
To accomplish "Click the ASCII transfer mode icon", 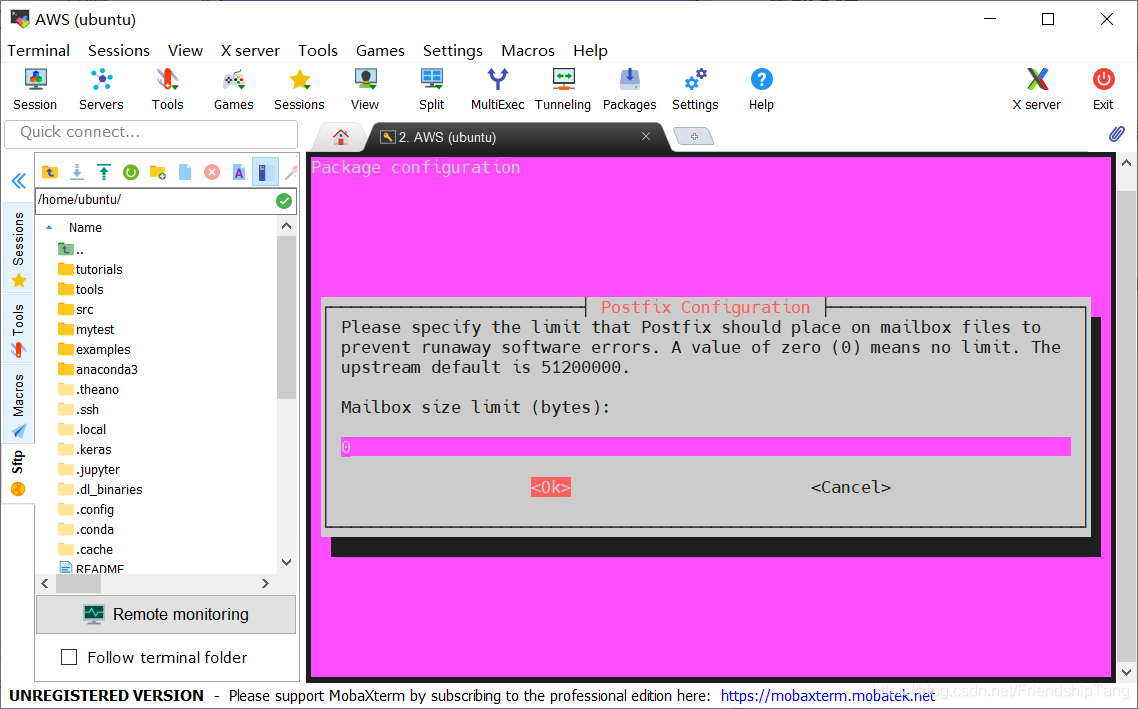I will click(239, 172).
